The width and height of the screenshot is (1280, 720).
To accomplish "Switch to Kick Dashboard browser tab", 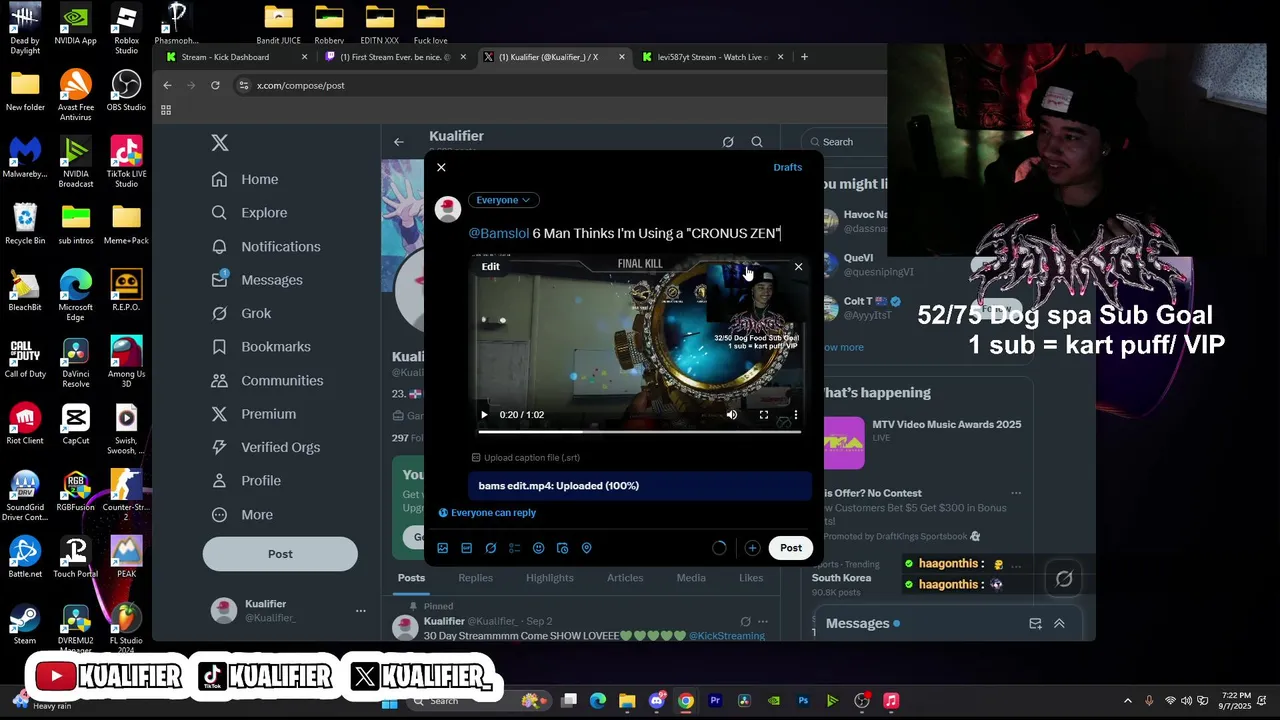I will click(236, 57).
